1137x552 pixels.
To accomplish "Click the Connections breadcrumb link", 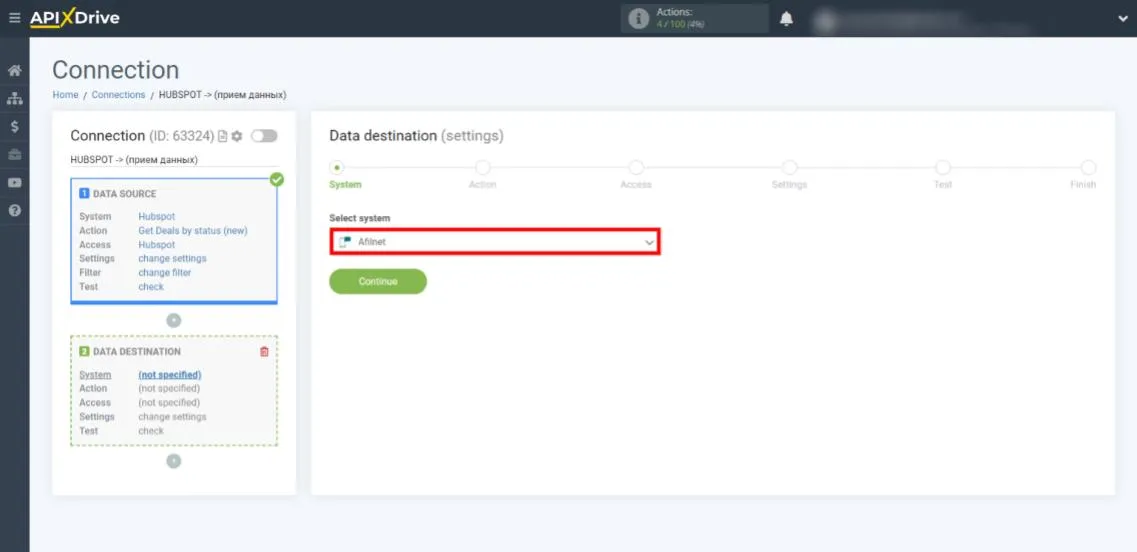I will [118, 95].
